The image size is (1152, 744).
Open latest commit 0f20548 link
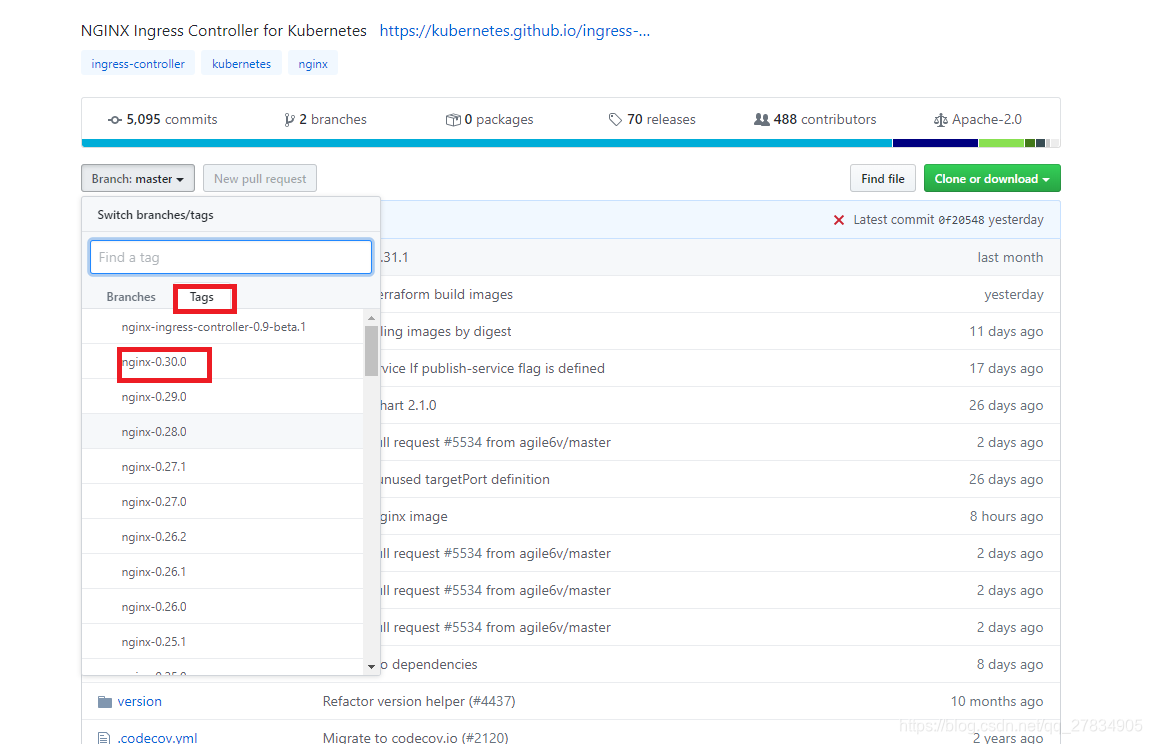961,220
